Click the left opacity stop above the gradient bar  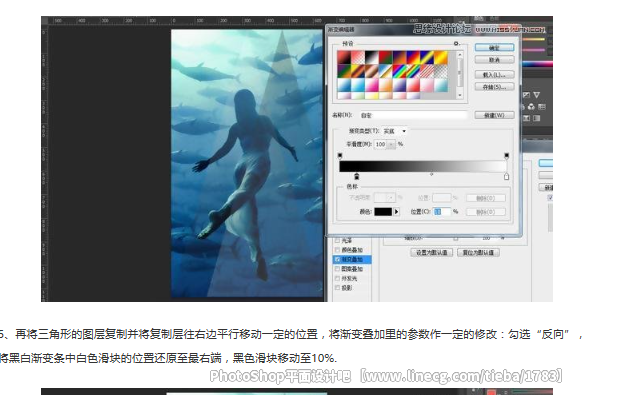click(340, 156)
